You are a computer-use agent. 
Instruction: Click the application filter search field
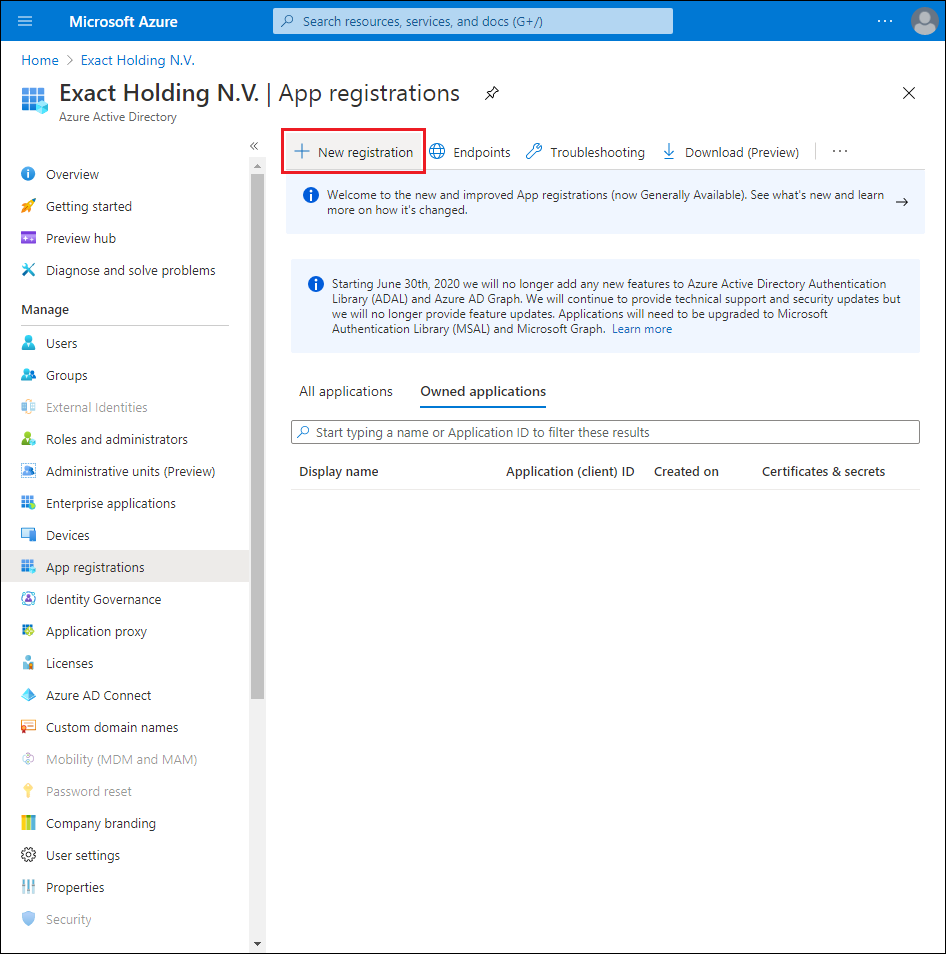click(604, 431)
